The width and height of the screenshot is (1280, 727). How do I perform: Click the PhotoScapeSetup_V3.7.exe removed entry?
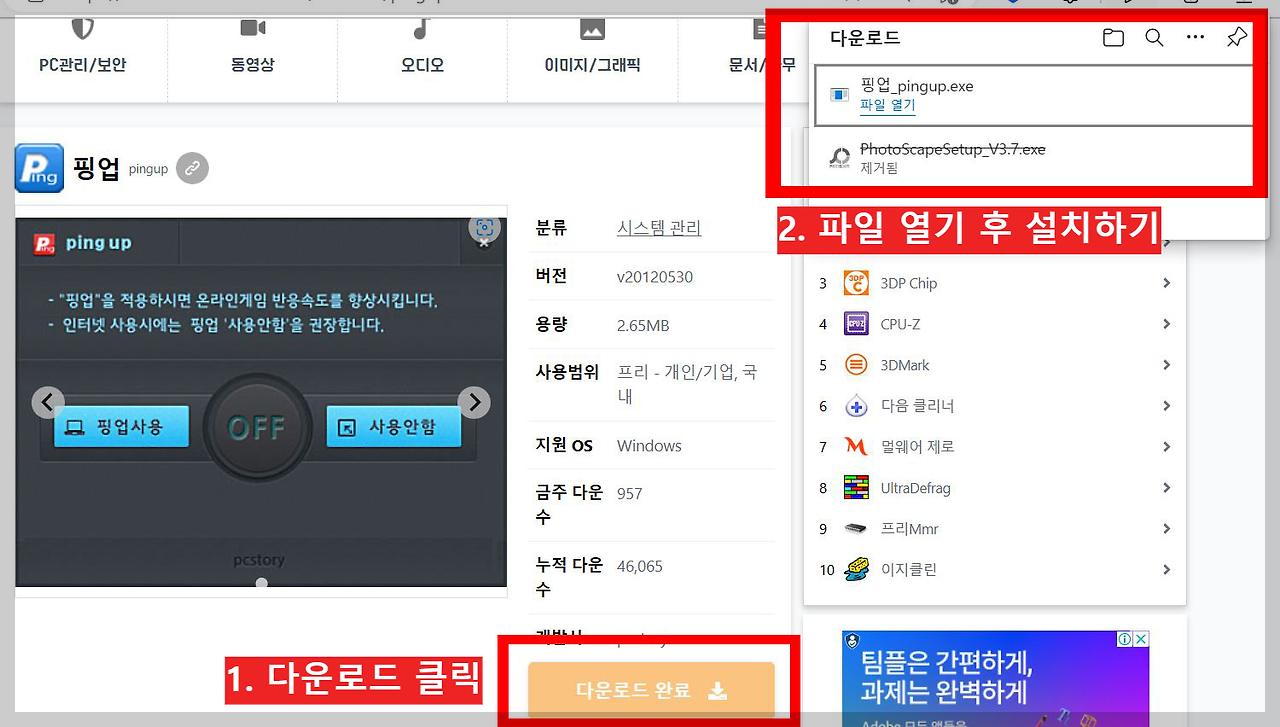[1033, 157]
